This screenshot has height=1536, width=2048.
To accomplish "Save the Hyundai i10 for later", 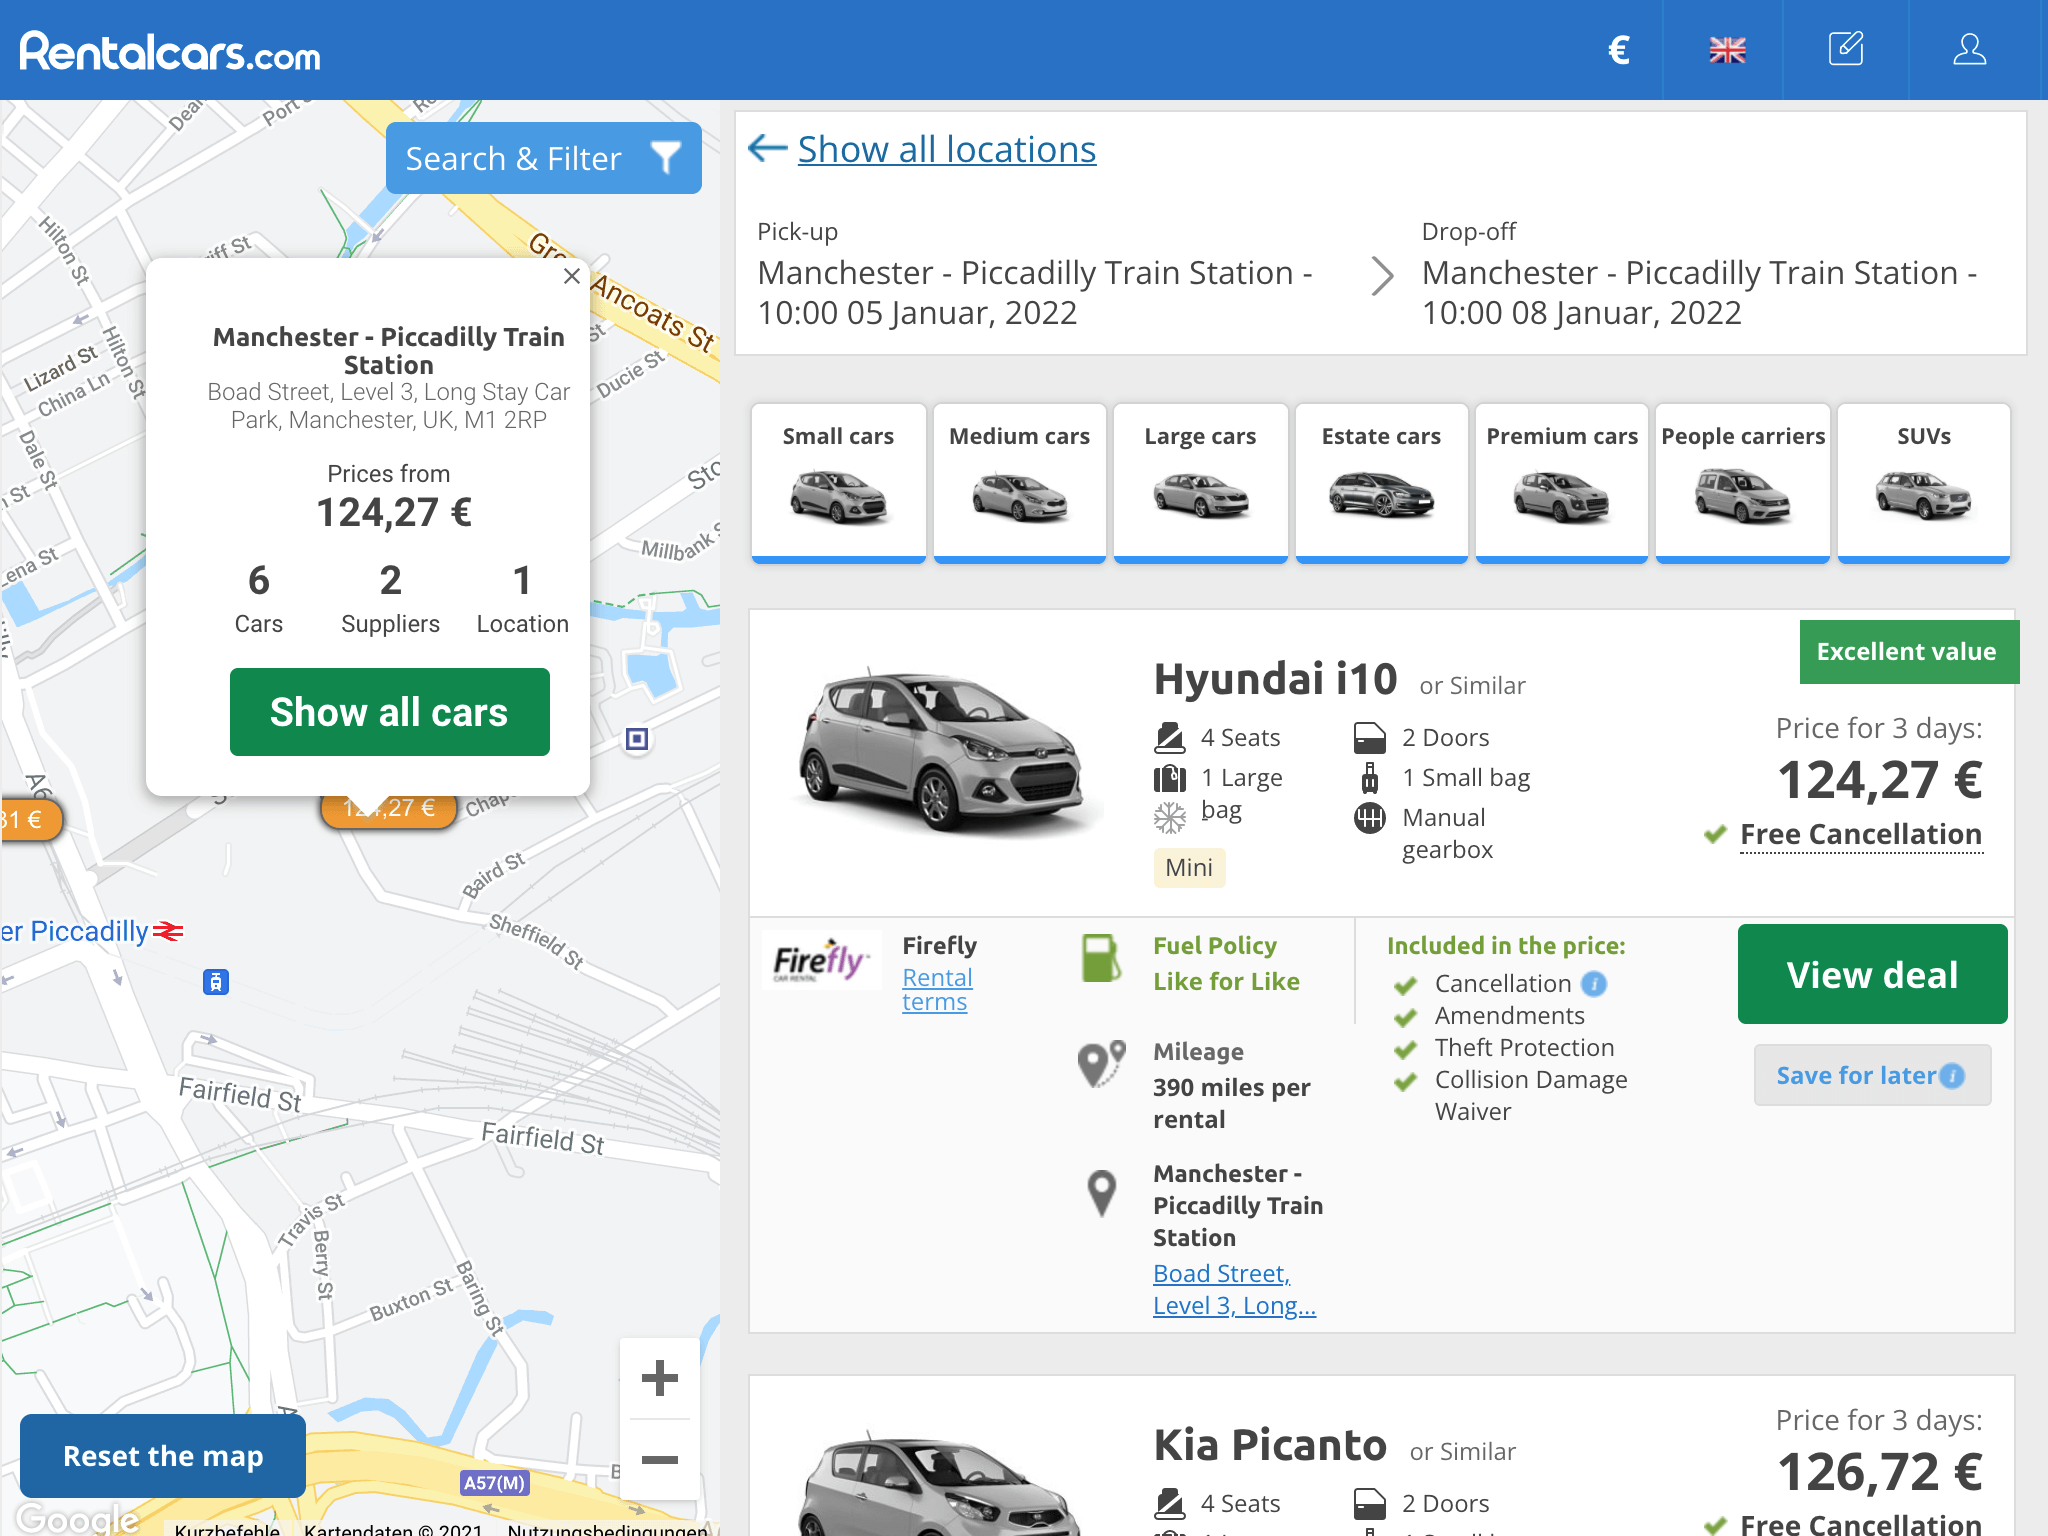I will (1872, 1075).
